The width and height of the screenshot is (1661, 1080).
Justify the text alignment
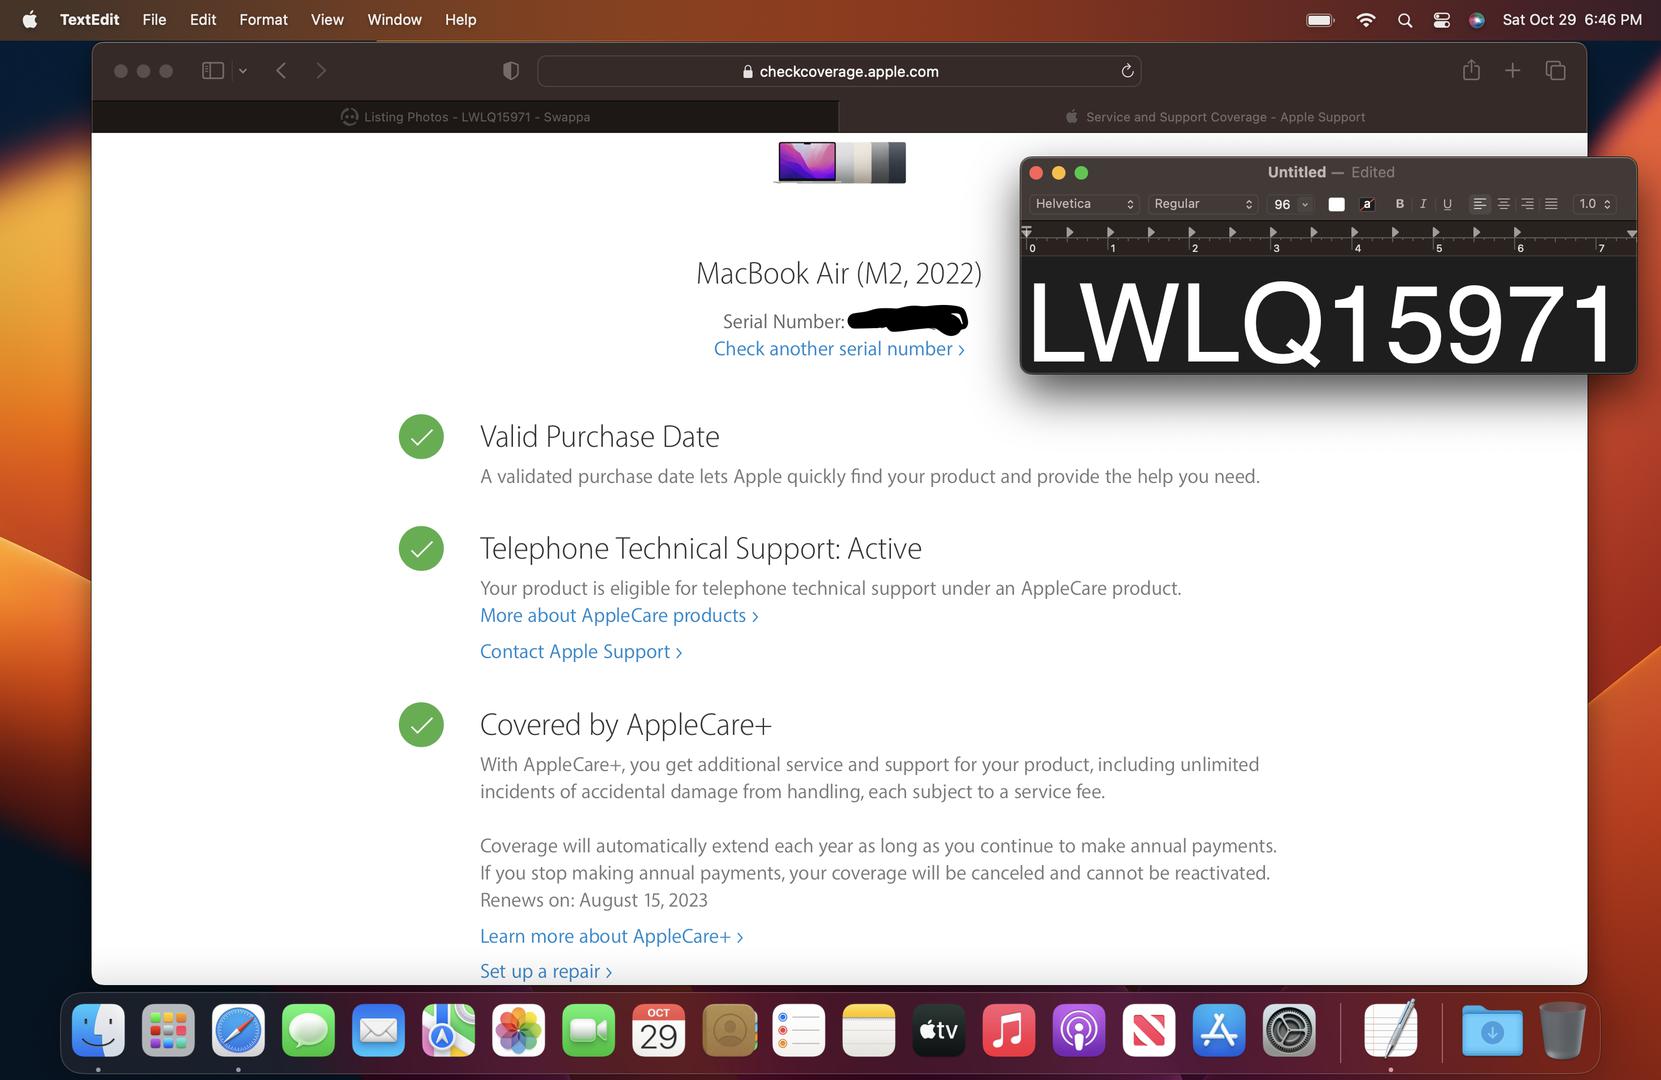(1551, 204)
